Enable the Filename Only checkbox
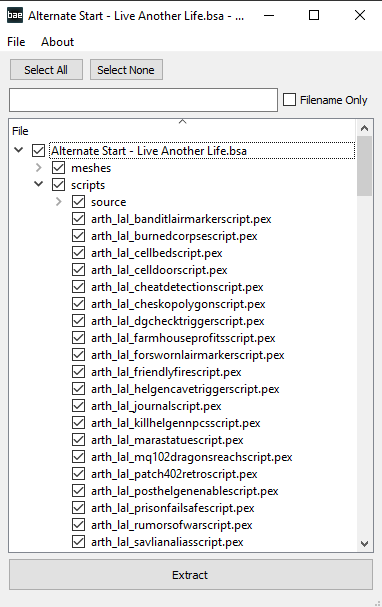Image resolution: width=382 pixels, height=607 pixels. click(x=289, y=99)
